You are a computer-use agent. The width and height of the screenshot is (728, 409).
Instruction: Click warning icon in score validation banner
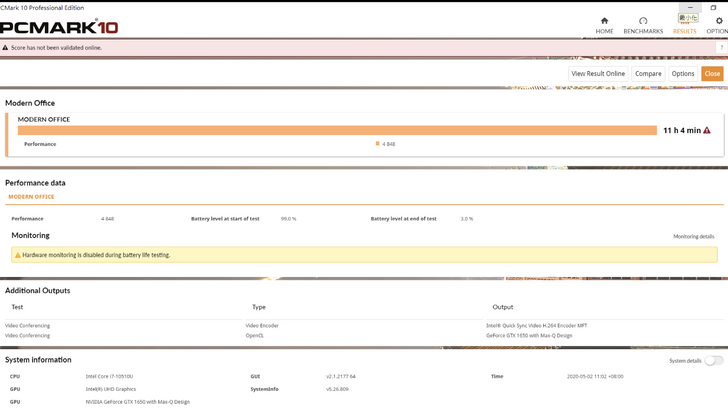point(6,47)
